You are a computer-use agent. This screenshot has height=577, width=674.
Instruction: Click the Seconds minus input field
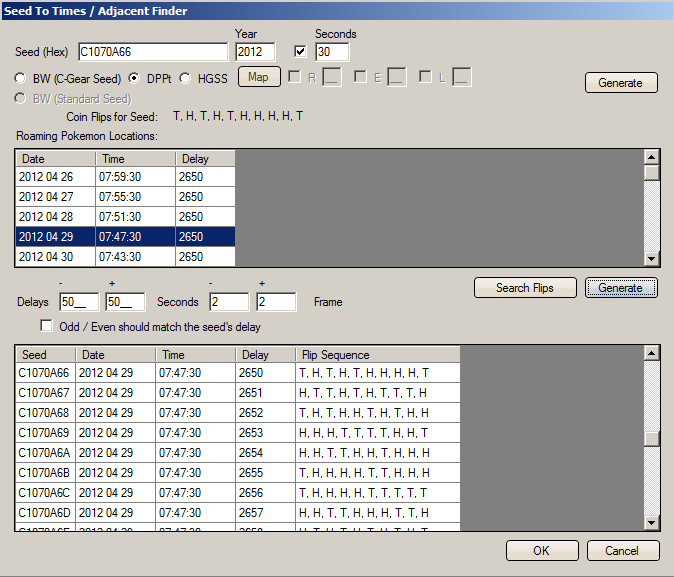coord(229,302)
